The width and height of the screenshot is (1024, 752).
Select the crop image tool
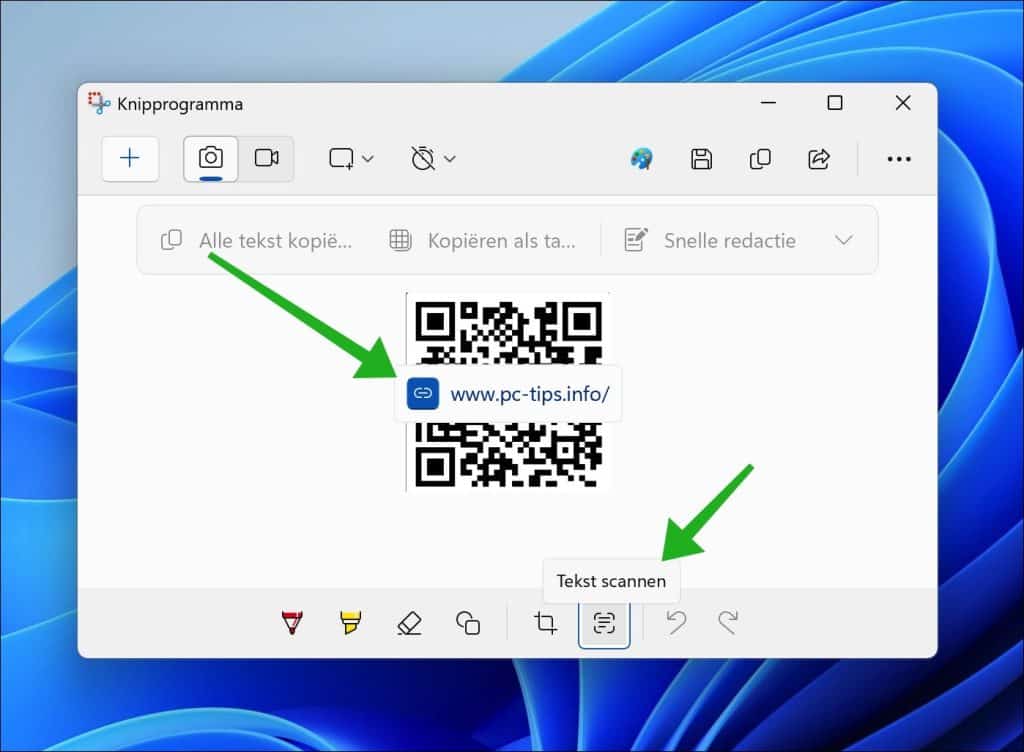point(545,623)
